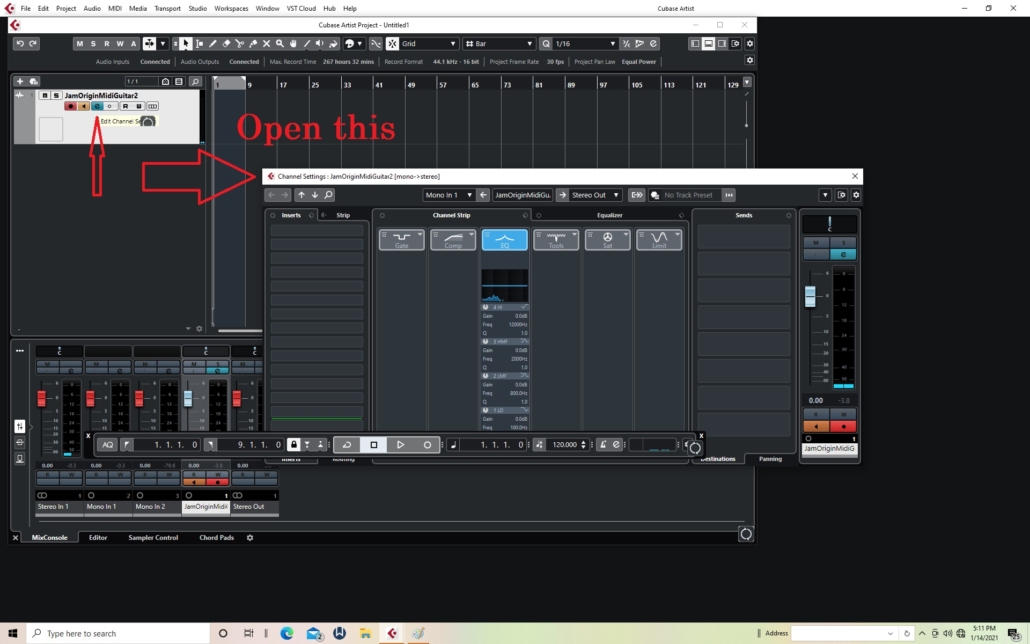Viewport: 1030px width, 644px height.
Task: Click the EQ module in the channel strip
Action: tap(504, 240)
